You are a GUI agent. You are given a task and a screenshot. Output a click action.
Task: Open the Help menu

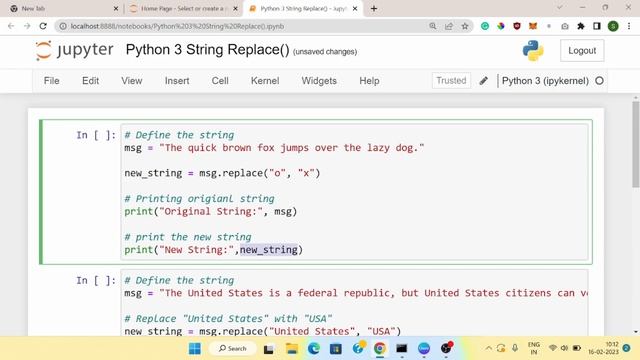pyautogui.click(x=369, y=81)
